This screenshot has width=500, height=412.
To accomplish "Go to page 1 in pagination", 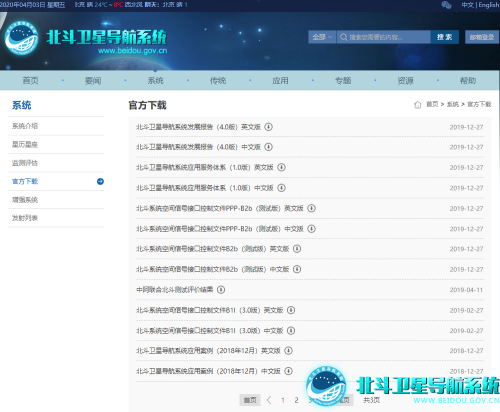I will tap(283, 400).
